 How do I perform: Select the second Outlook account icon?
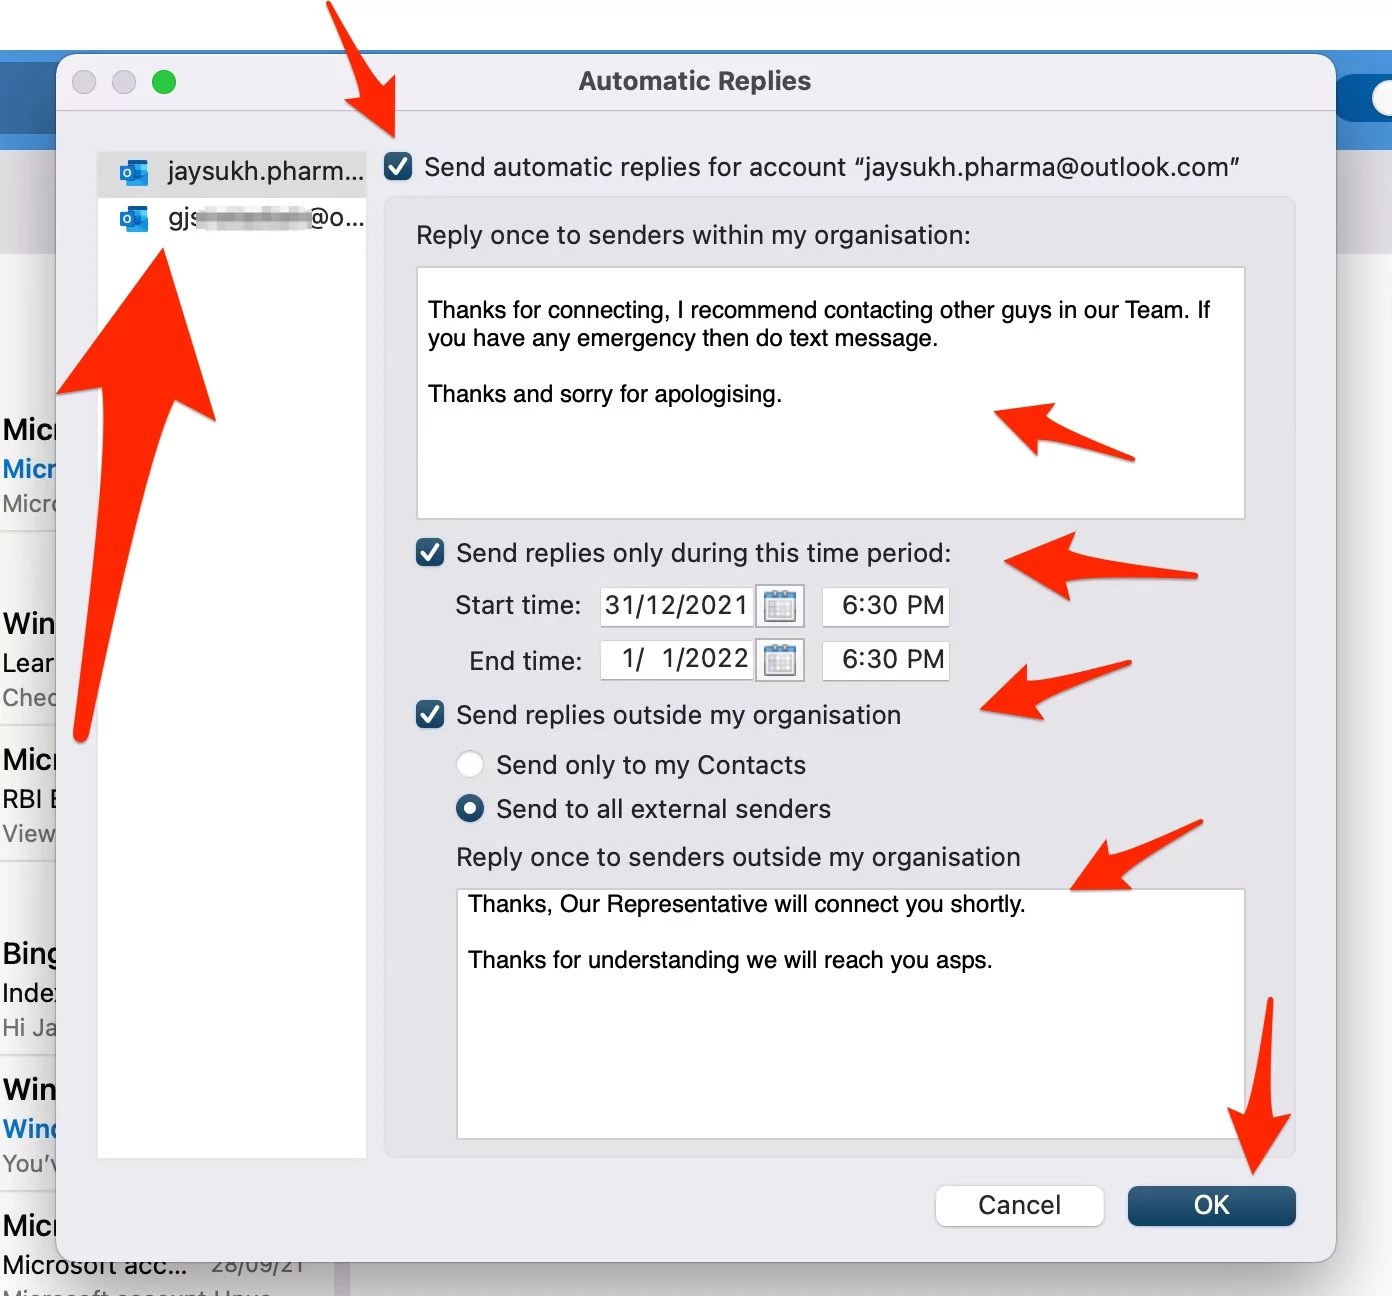pyautogui.click(x=133, y=219)
